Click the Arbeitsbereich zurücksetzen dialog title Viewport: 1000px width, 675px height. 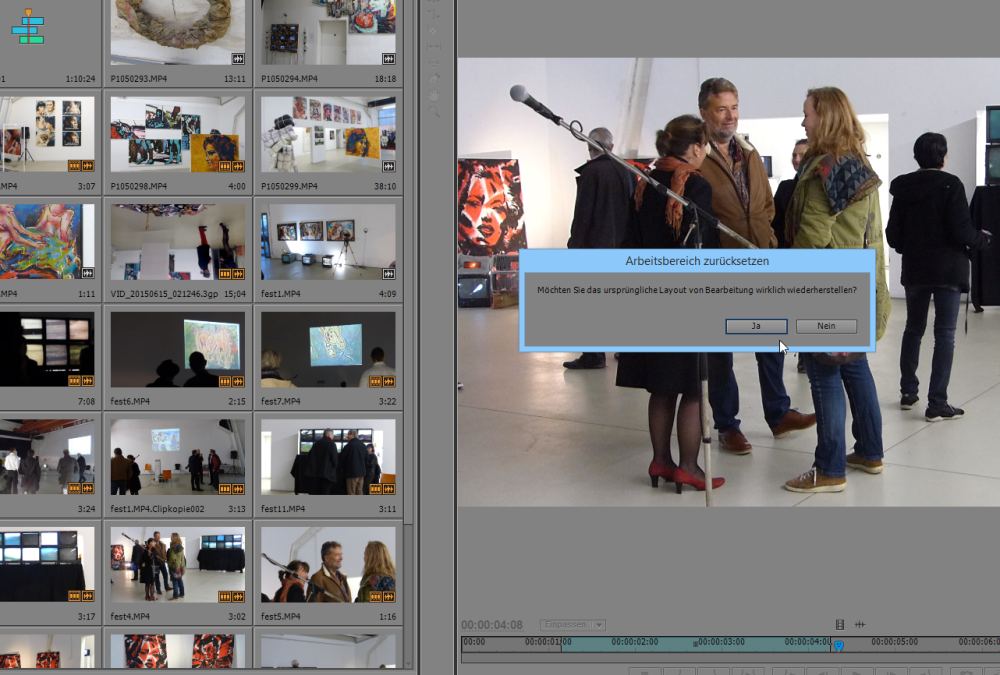pos(697,261)
